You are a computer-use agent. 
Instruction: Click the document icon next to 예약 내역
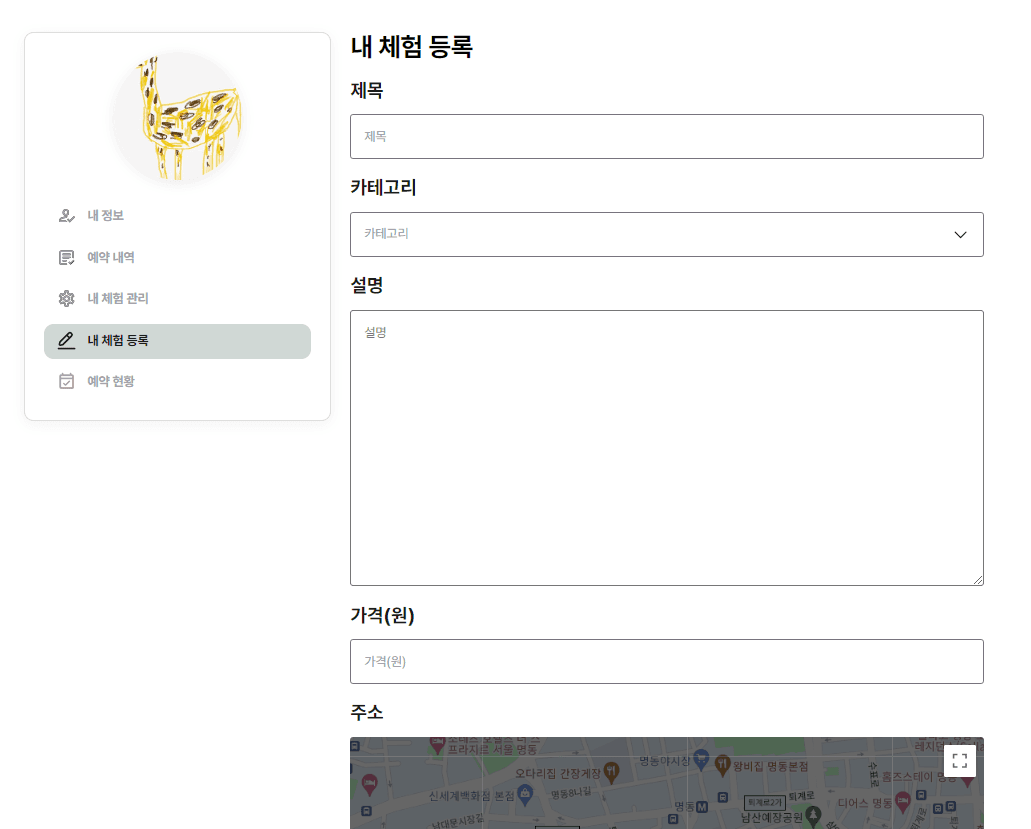[65, 257]
